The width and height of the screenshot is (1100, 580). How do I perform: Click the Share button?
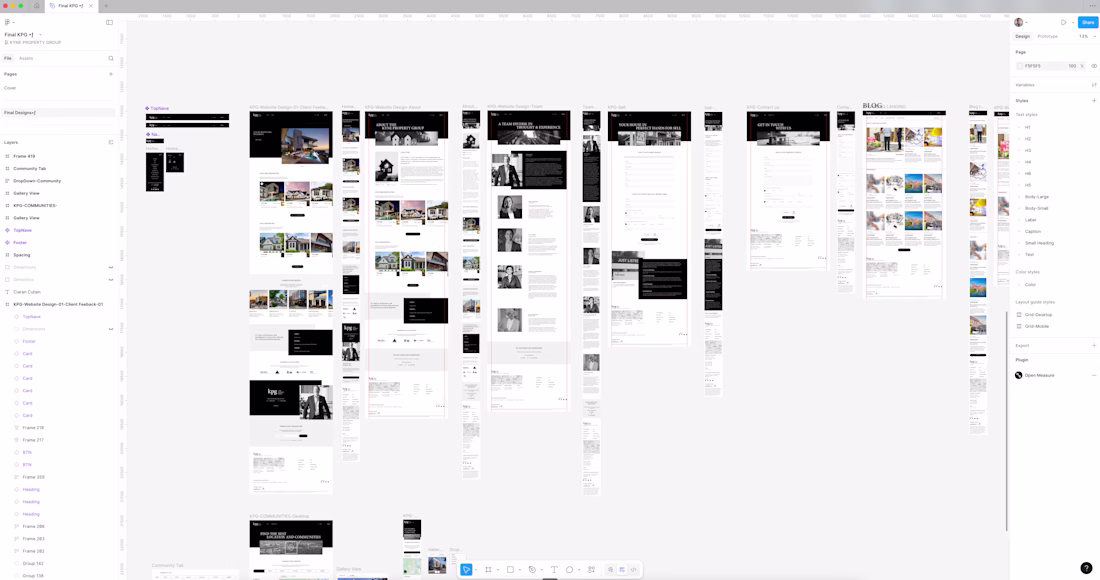pos(1087,22)
